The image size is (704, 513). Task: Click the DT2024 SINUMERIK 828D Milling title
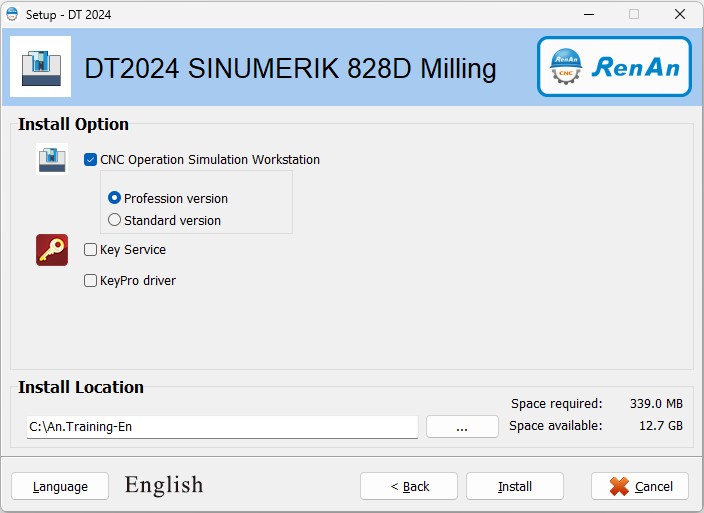pos(290,68)
